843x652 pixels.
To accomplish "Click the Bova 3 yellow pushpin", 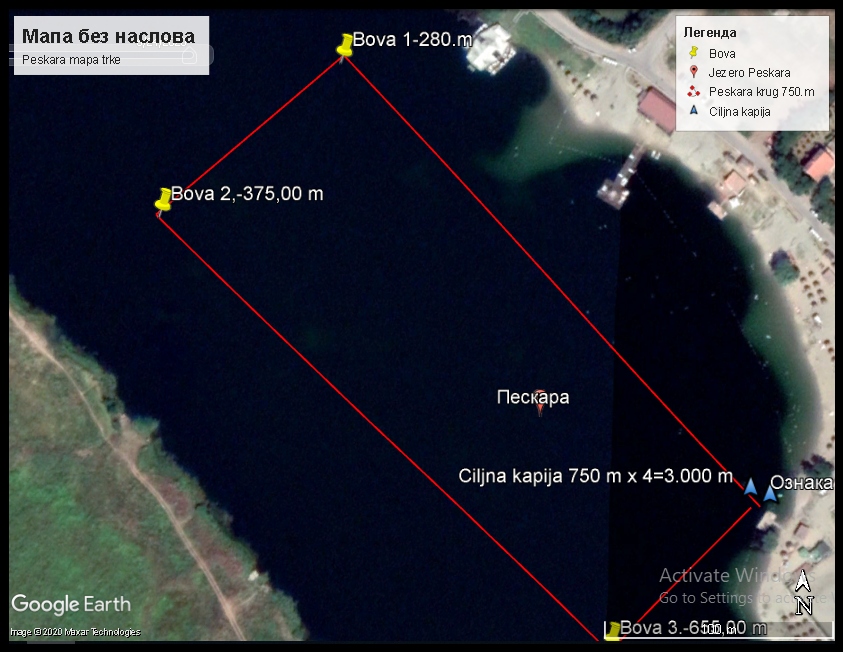I will 613,630.
